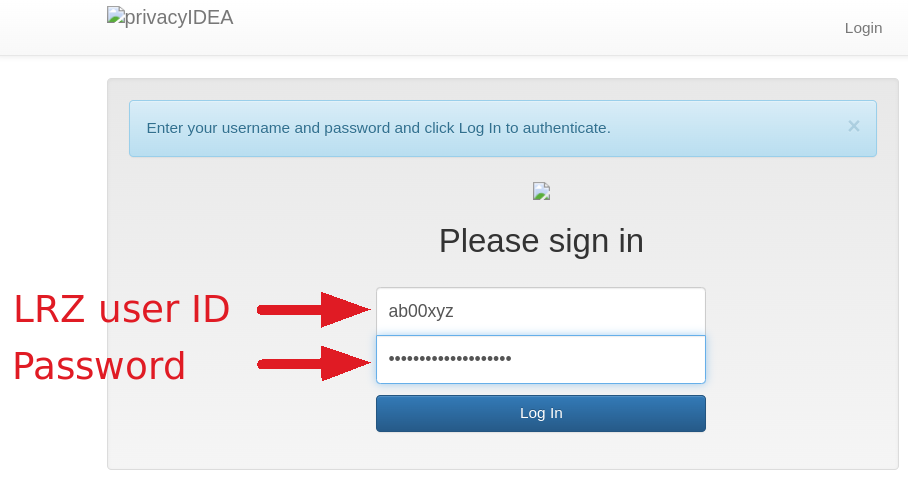908x478 pixels.
Task: Click the authentication instruction message text
Action: tap(378, 128)
